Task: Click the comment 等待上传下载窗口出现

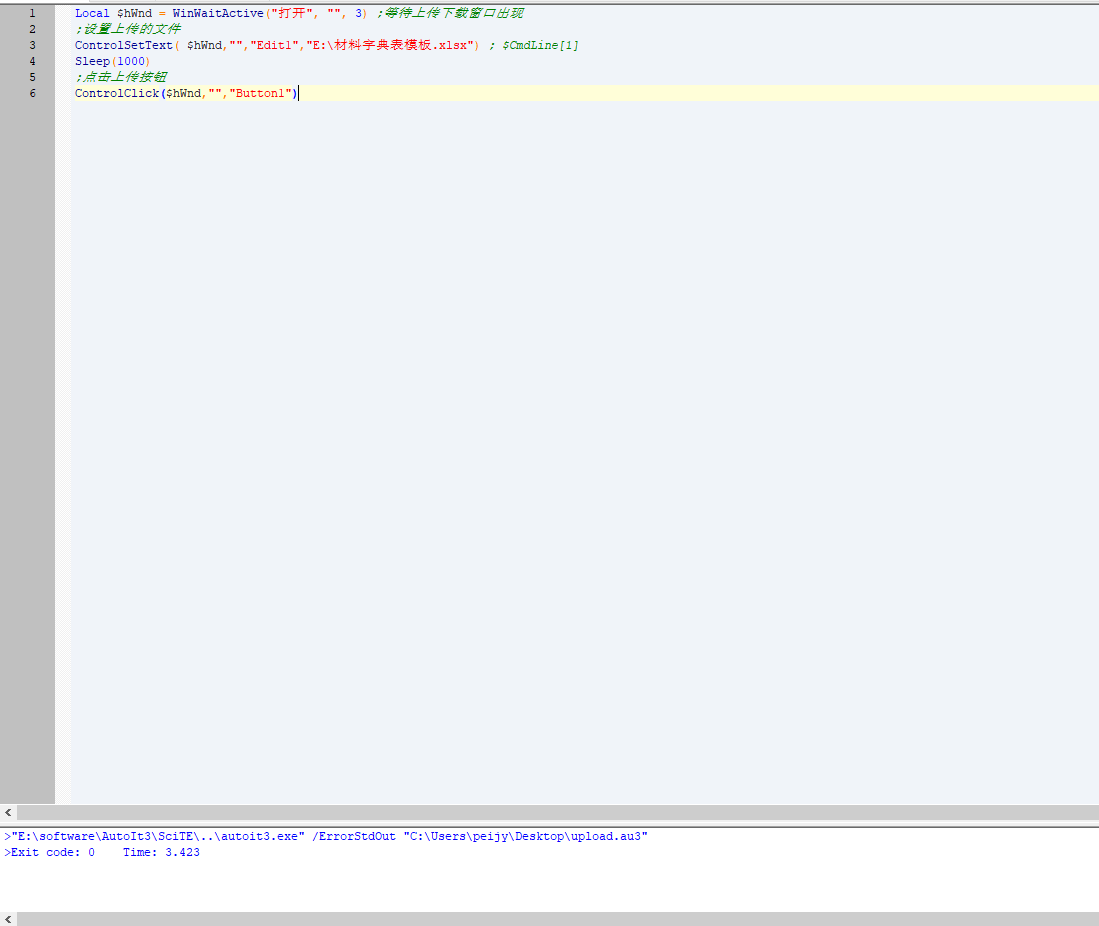Action: (451, 13)
